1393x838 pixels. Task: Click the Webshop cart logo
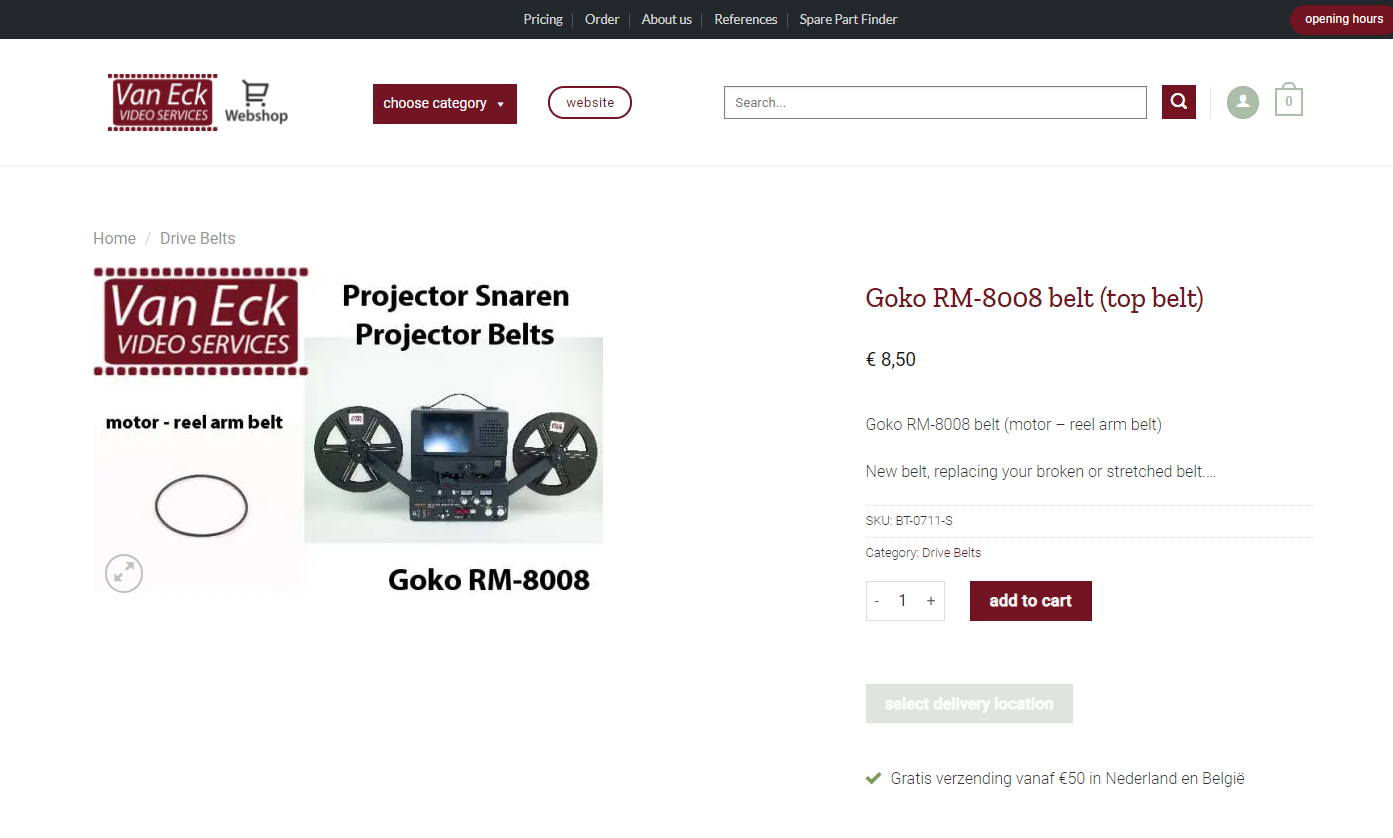(x=256, y=102)
